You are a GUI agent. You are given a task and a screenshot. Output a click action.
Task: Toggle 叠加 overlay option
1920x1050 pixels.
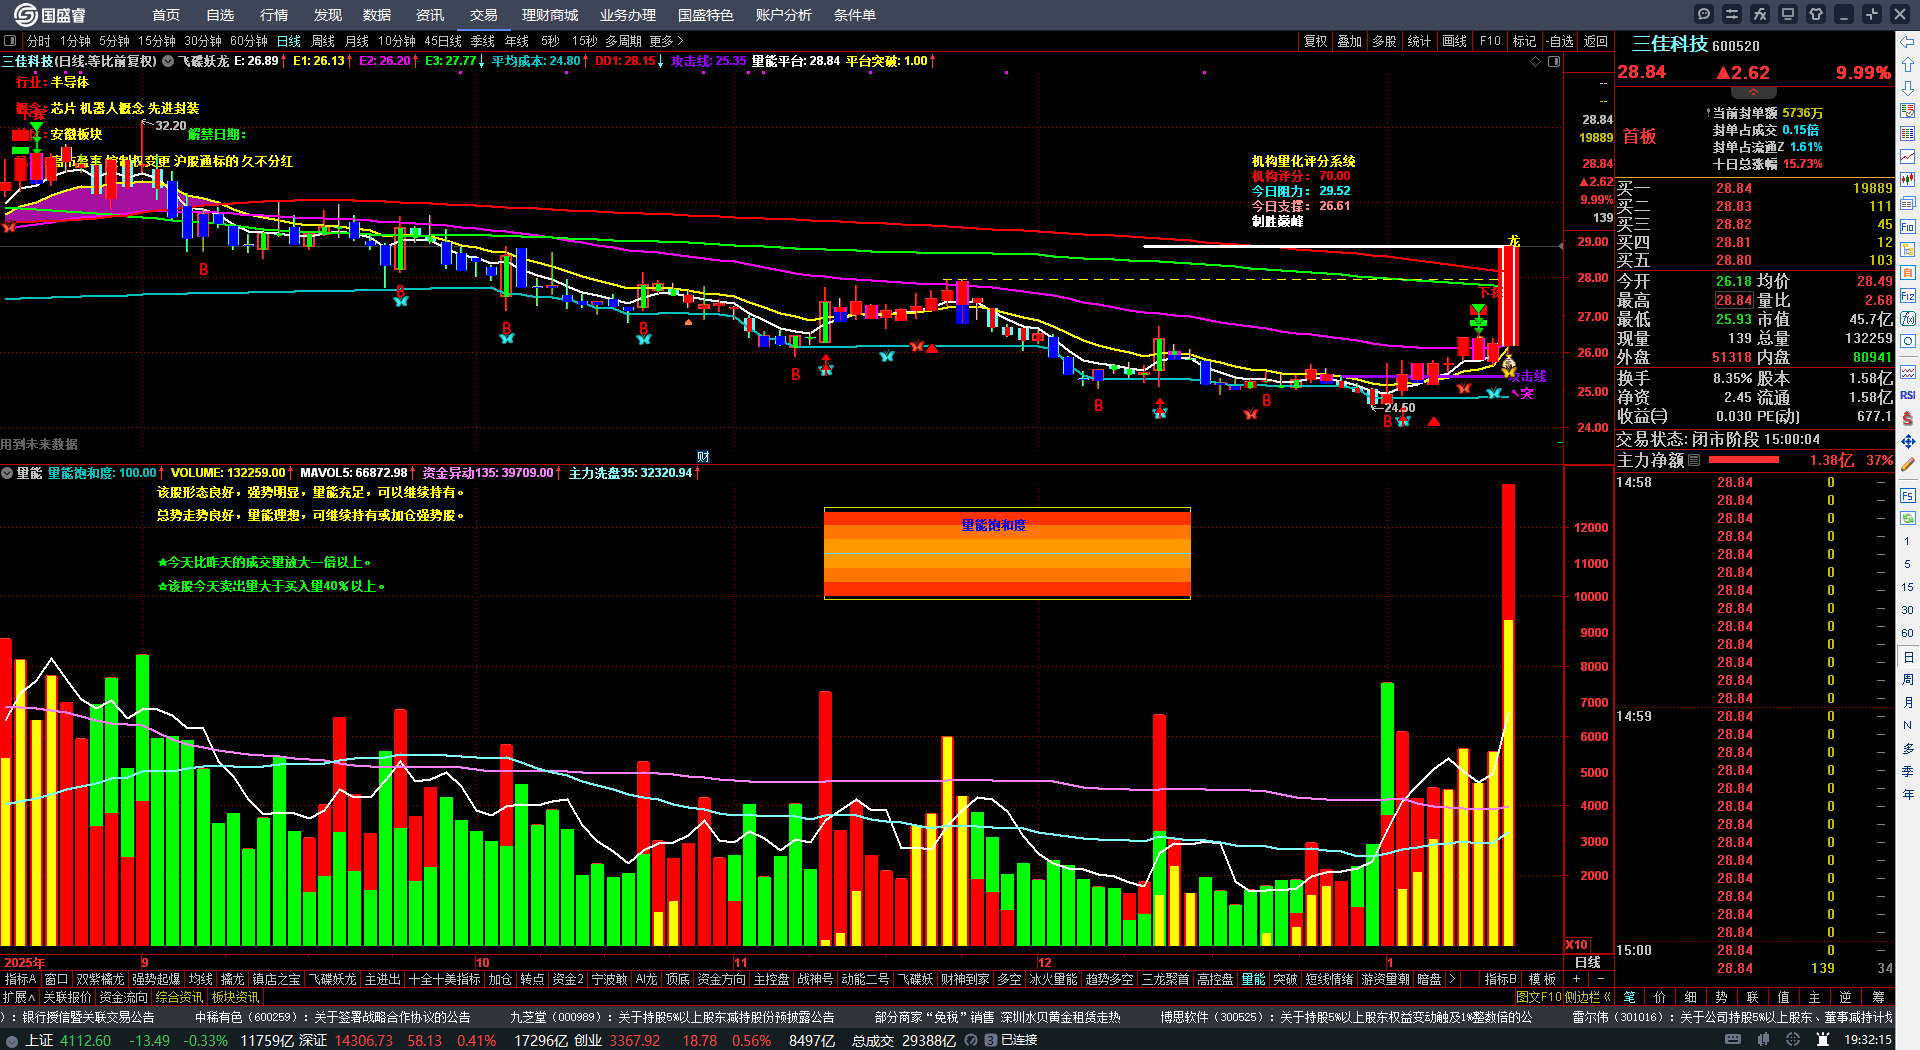1350,41
